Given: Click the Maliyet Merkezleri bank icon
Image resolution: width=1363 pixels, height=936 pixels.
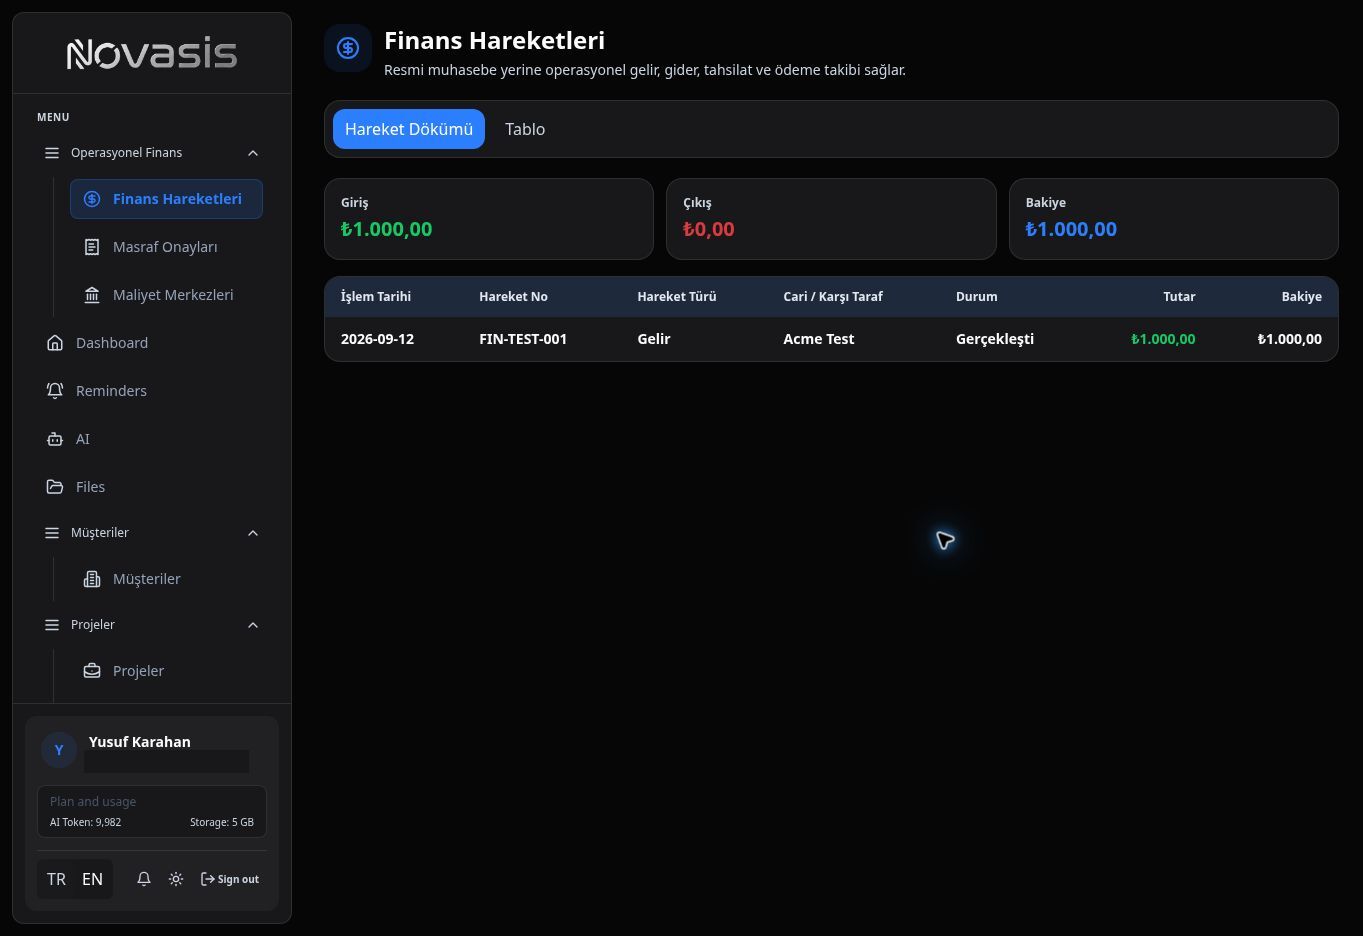Looking at the screenshot, I should click(x=92, y=295).
